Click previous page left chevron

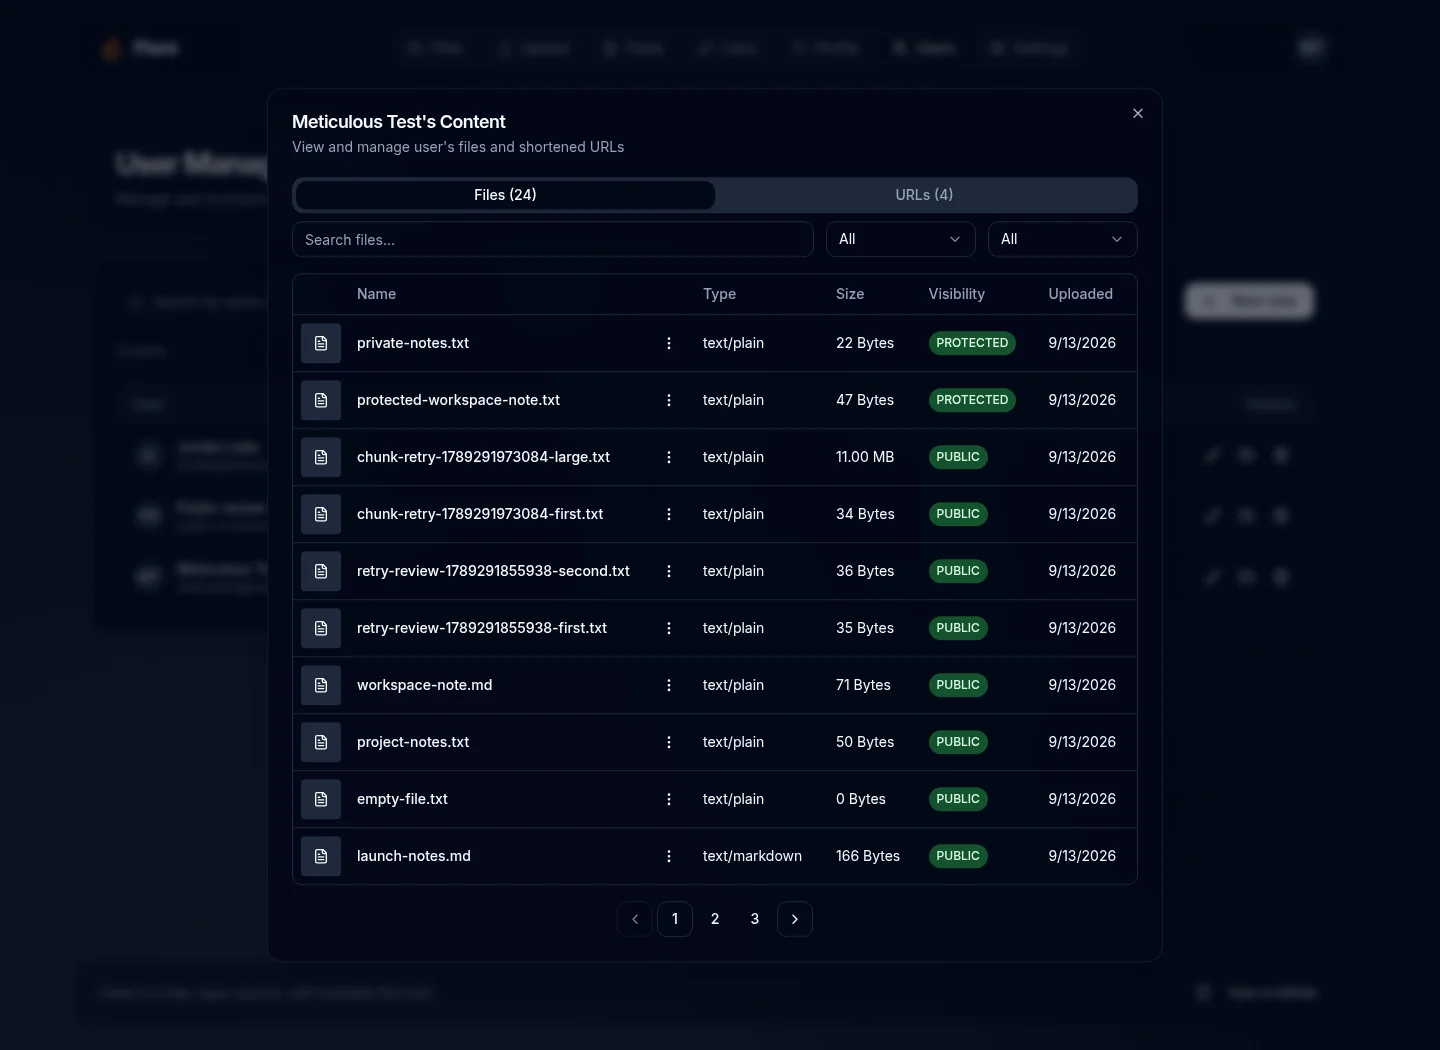tap(635, 919)
